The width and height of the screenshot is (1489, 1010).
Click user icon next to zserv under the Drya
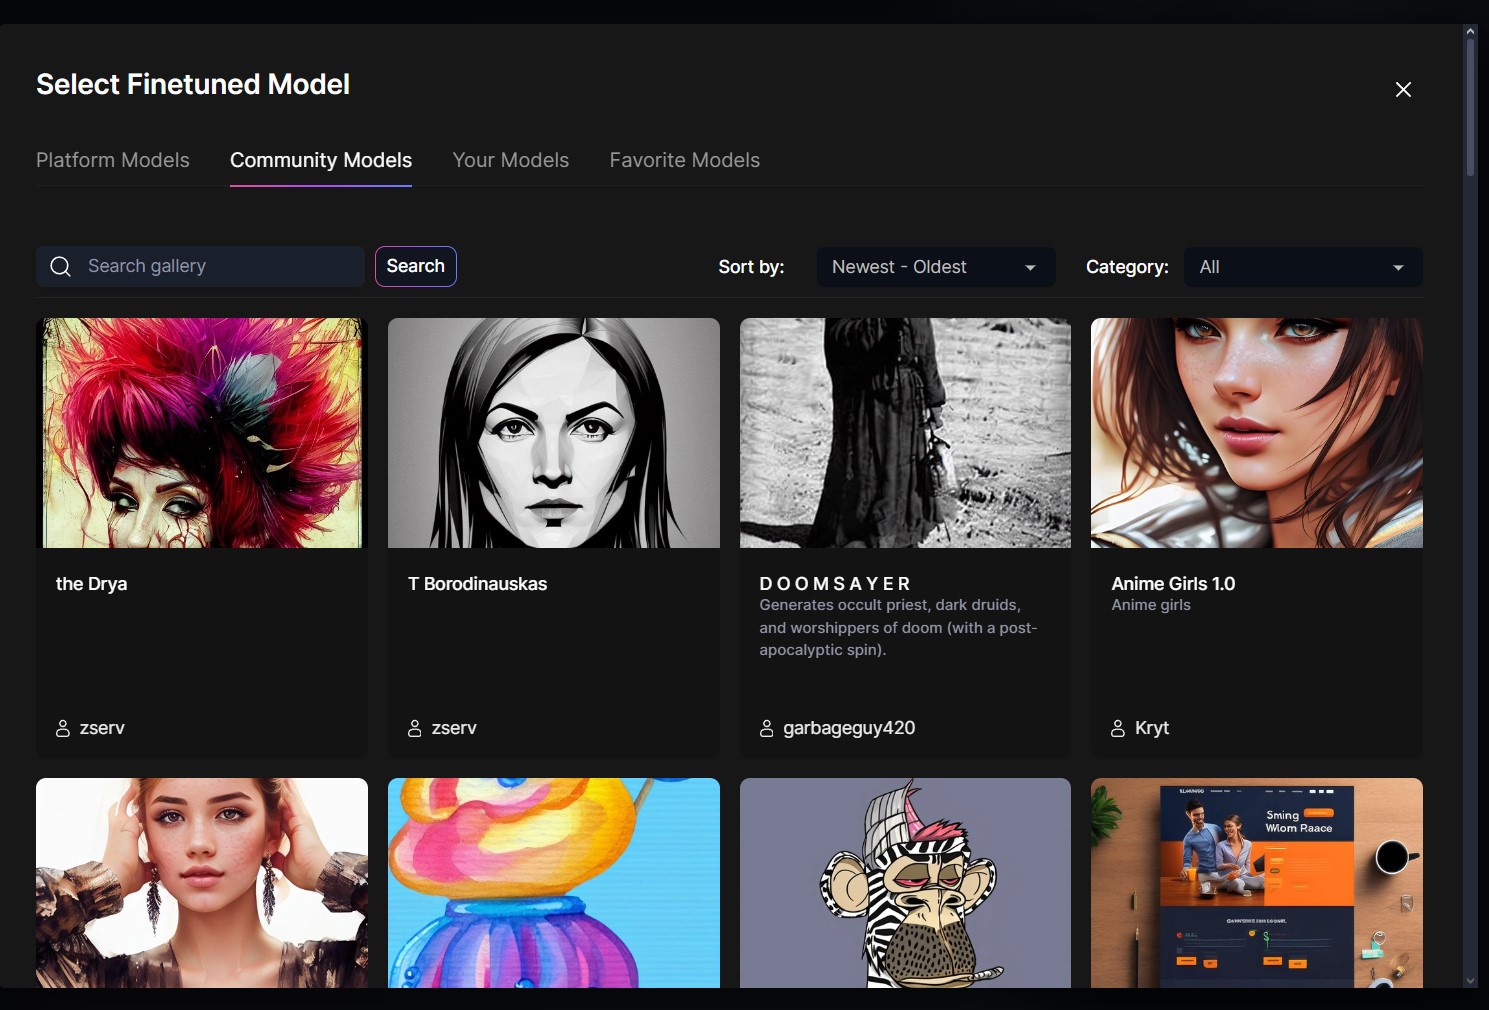tap(63, 728)
